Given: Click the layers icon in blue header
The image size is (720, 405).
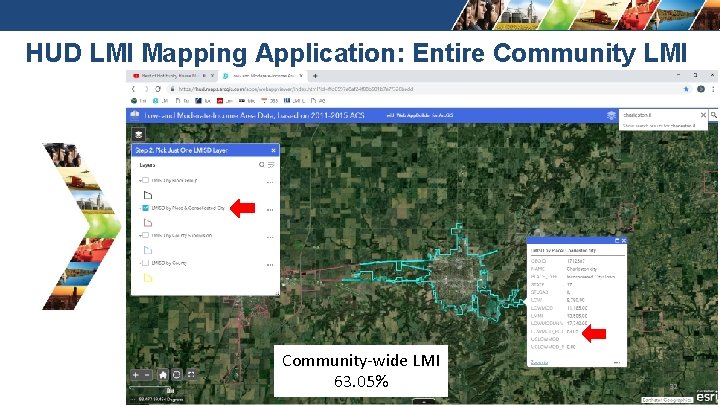Looking at the screenshot, I should [x=611, y=115].
